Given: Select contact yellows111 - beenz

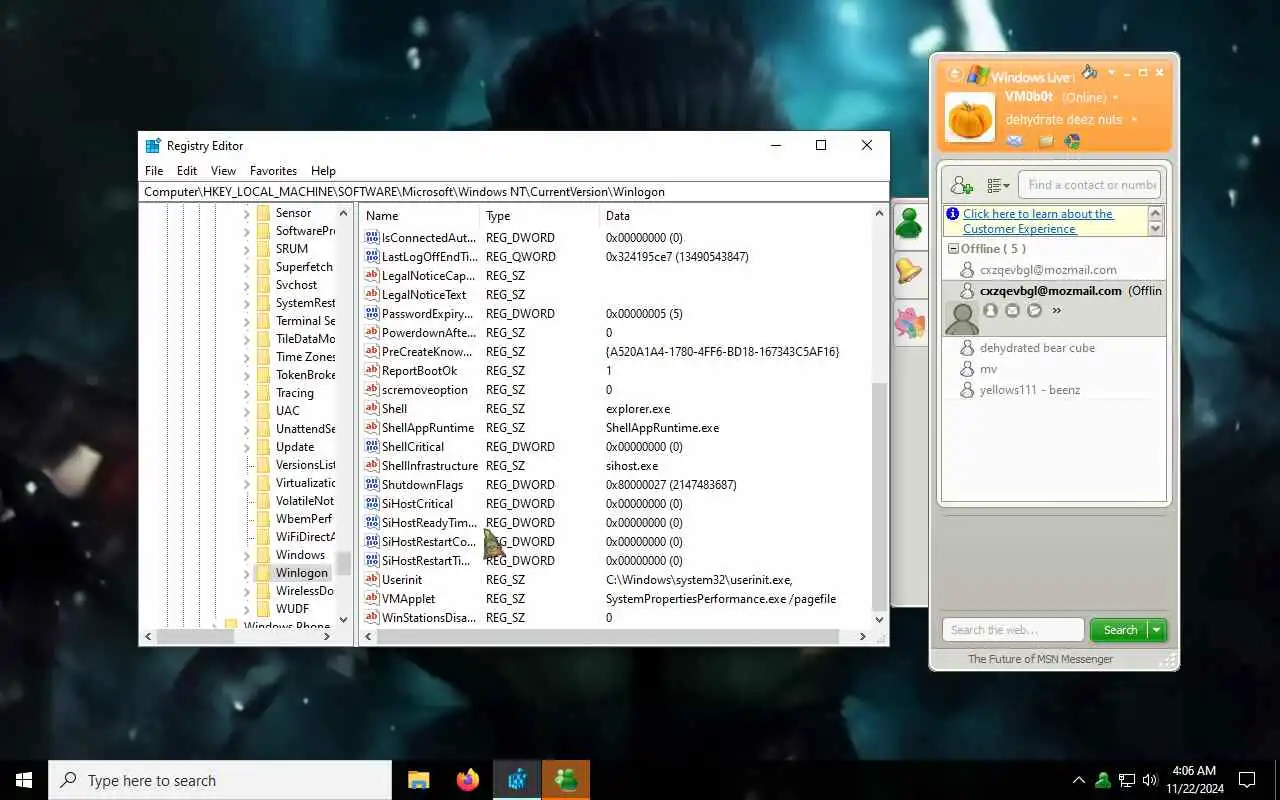Looking at the screenshot, I should click(1030, 390).
